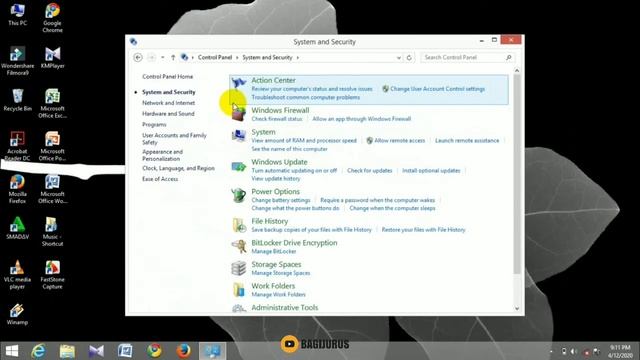This screenshot has width=640, height=360.
Task: Click Allow an app through Windows Firewall
Action: [361, 119]
